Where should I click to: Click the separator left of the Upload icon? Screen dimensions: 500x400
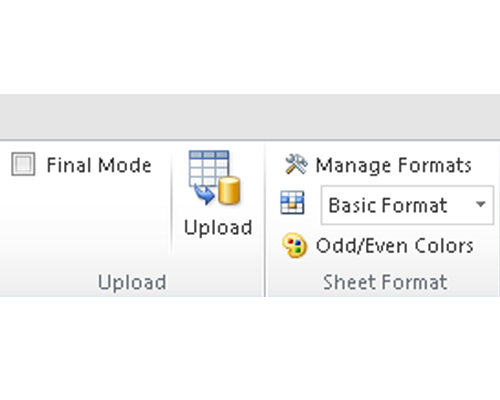coord(172,203)
